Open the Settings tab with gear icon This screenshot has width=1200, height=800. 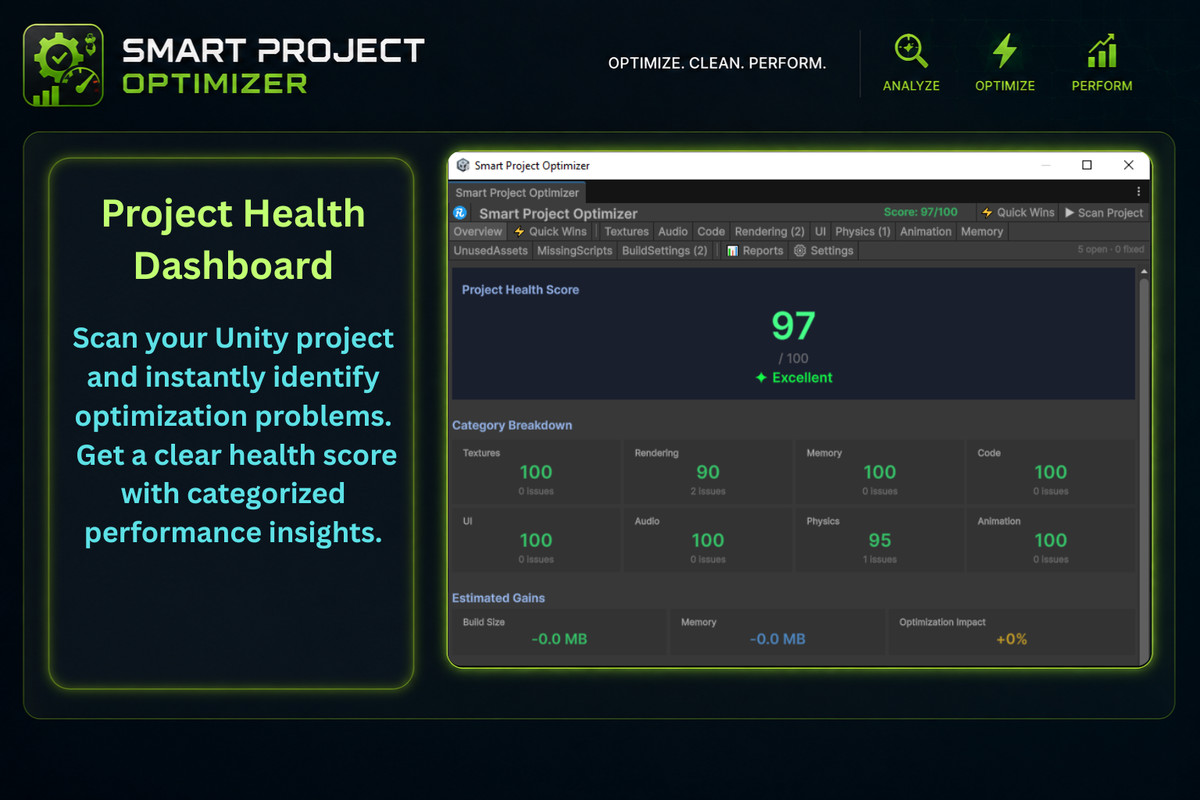click(824, 251)
